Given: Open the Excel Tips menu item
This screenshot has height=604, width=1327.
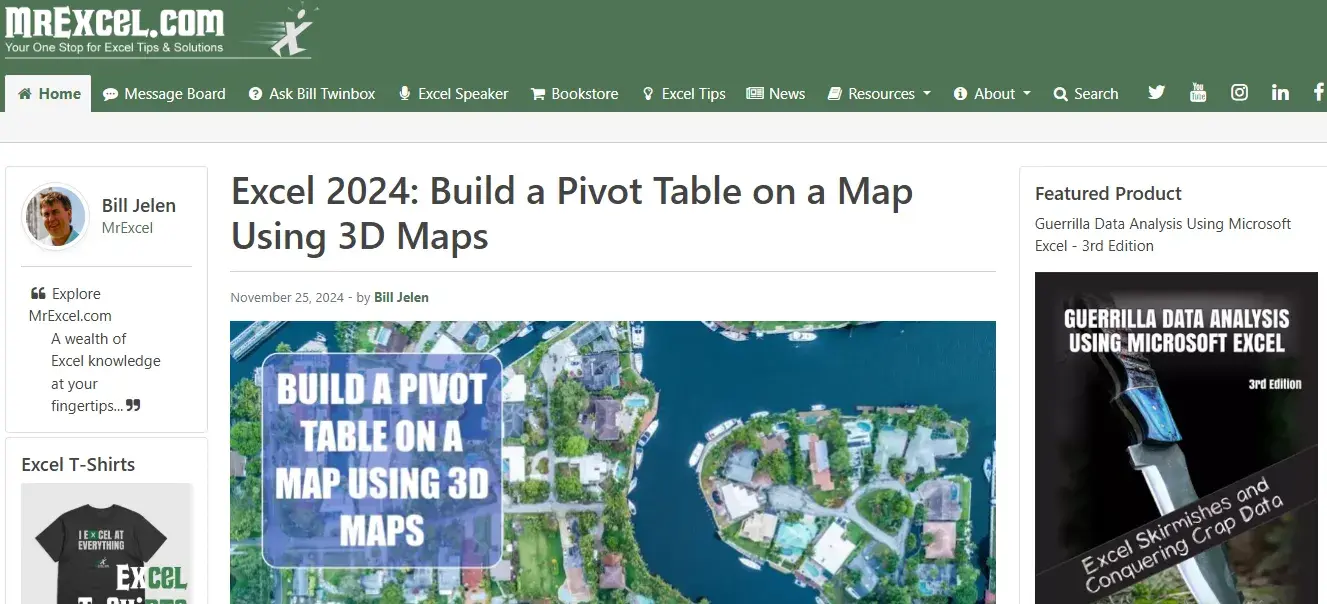Looking at the screenshot, I should [684, 94].
